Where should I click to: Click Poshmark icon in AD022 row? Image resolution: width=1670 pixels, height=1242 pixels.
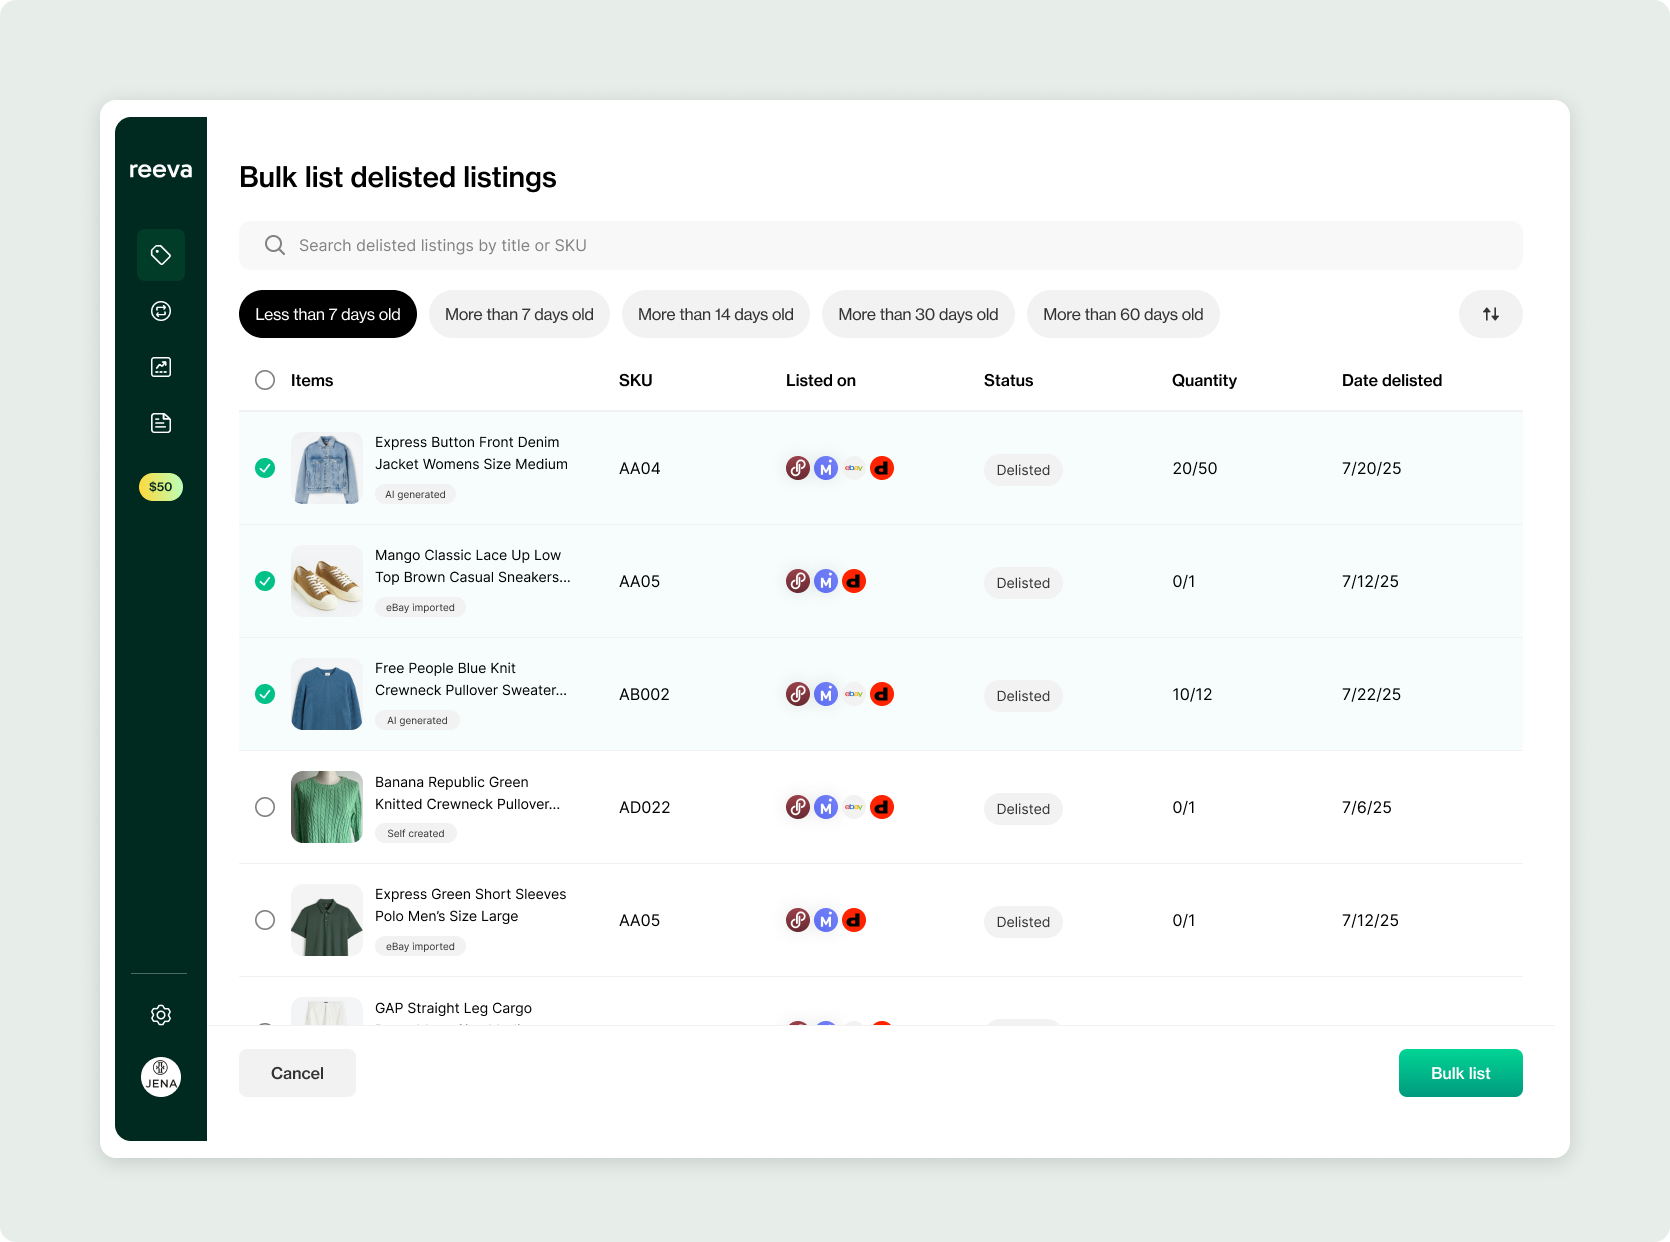pyautogui.click(x=798, y=807)
